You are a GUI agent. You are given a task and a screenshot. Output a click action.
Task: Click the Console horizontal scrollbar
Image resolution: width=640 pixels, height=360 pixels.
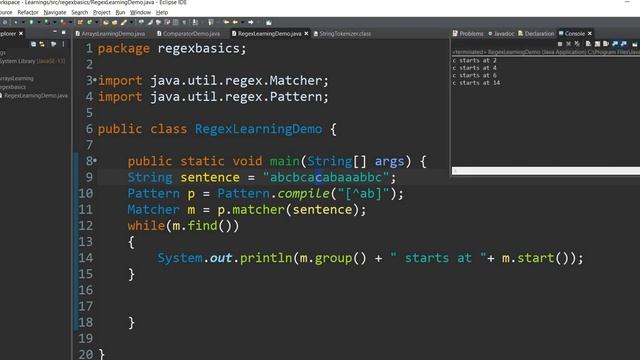pyautogui.click(x=546, y=171)
